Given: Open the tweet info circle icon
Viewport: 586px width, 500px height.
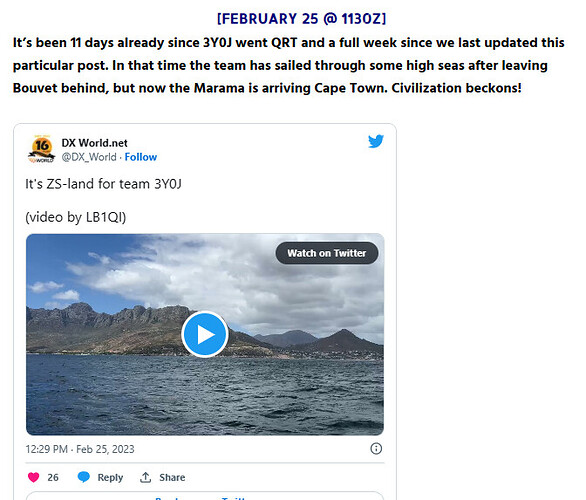Looking at the screenshot, I should [x=376, y=448].
